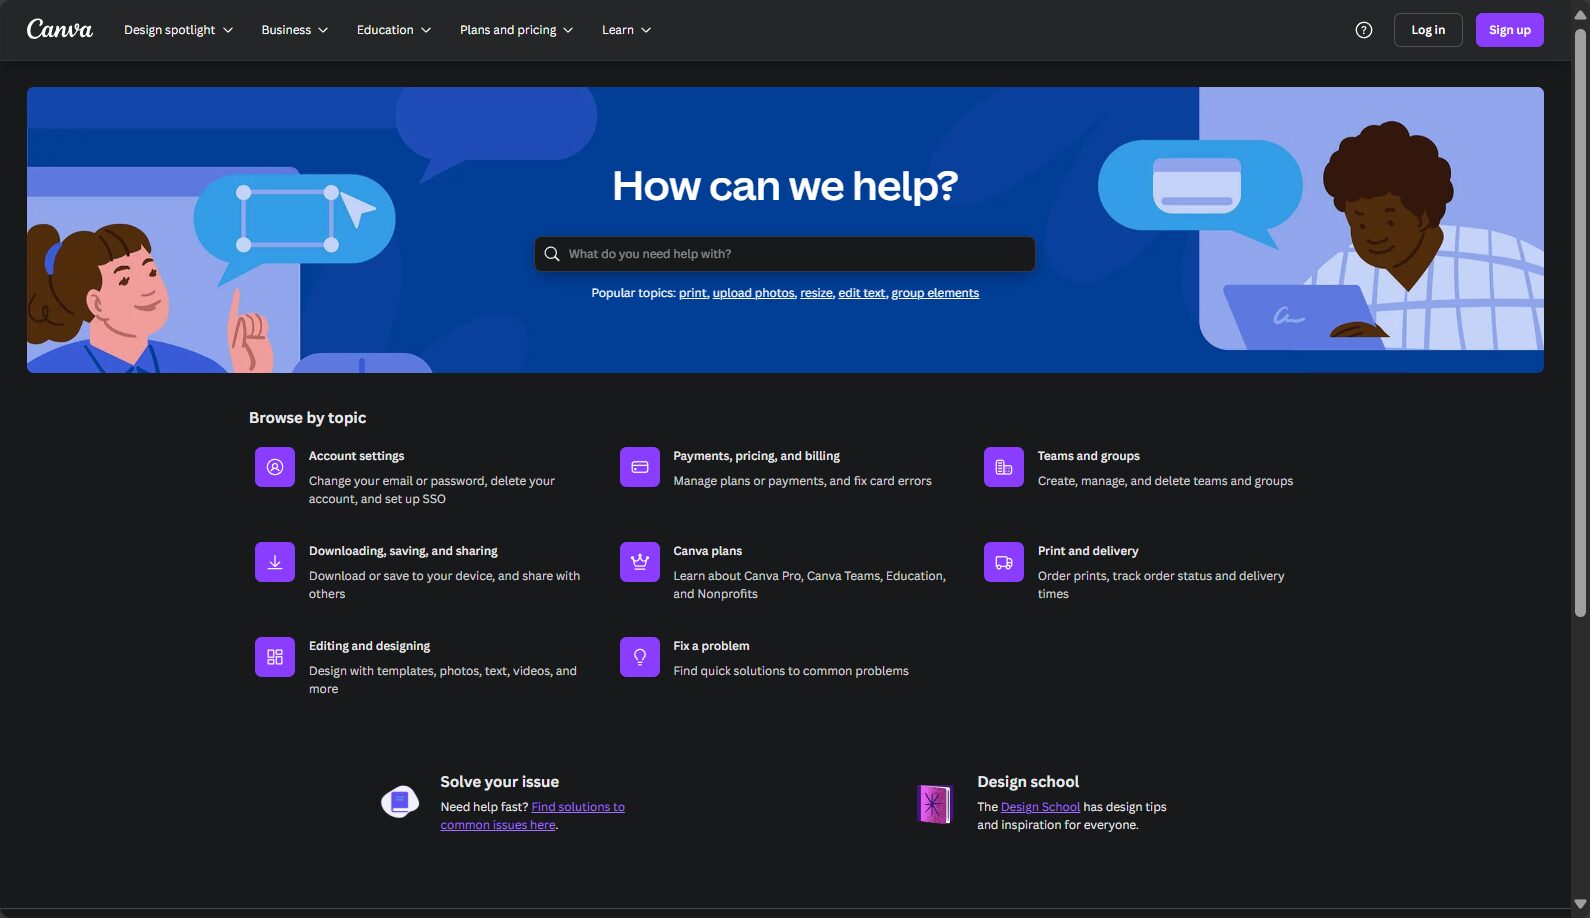Open the Downloading, saving, and sharing title
Viewport: 1590px width, 918px height.
403,551
